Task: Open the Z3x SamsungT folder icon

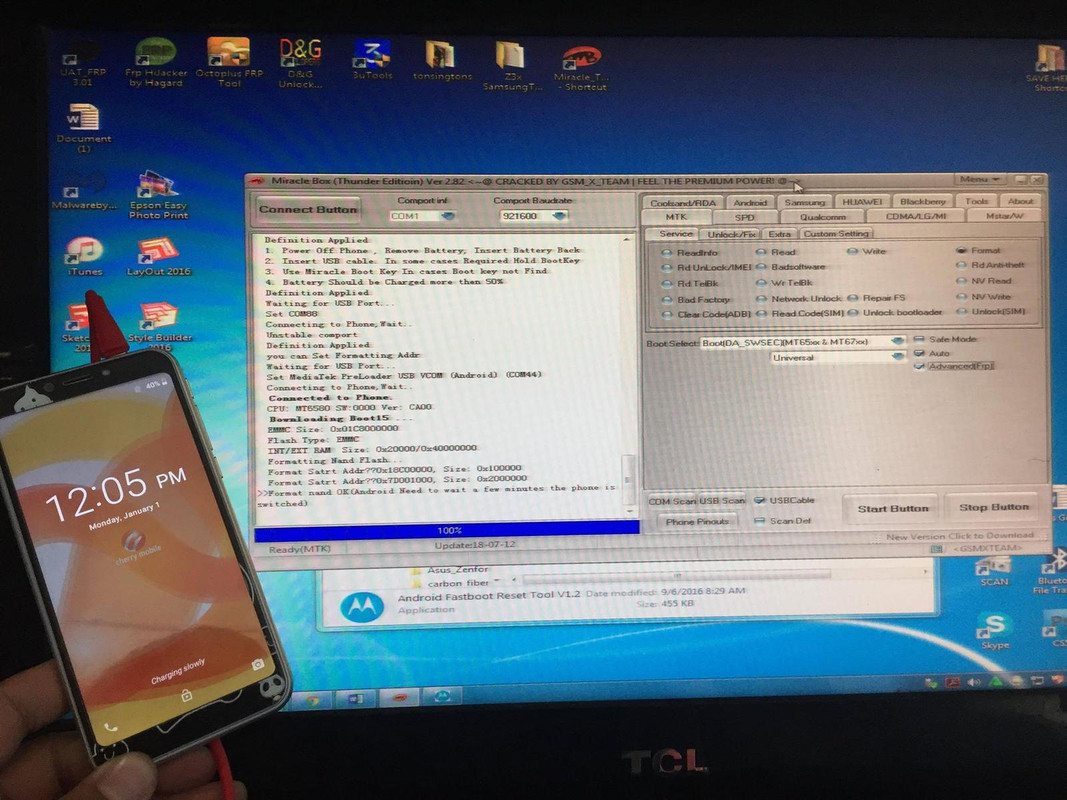Action: (512, 65)
